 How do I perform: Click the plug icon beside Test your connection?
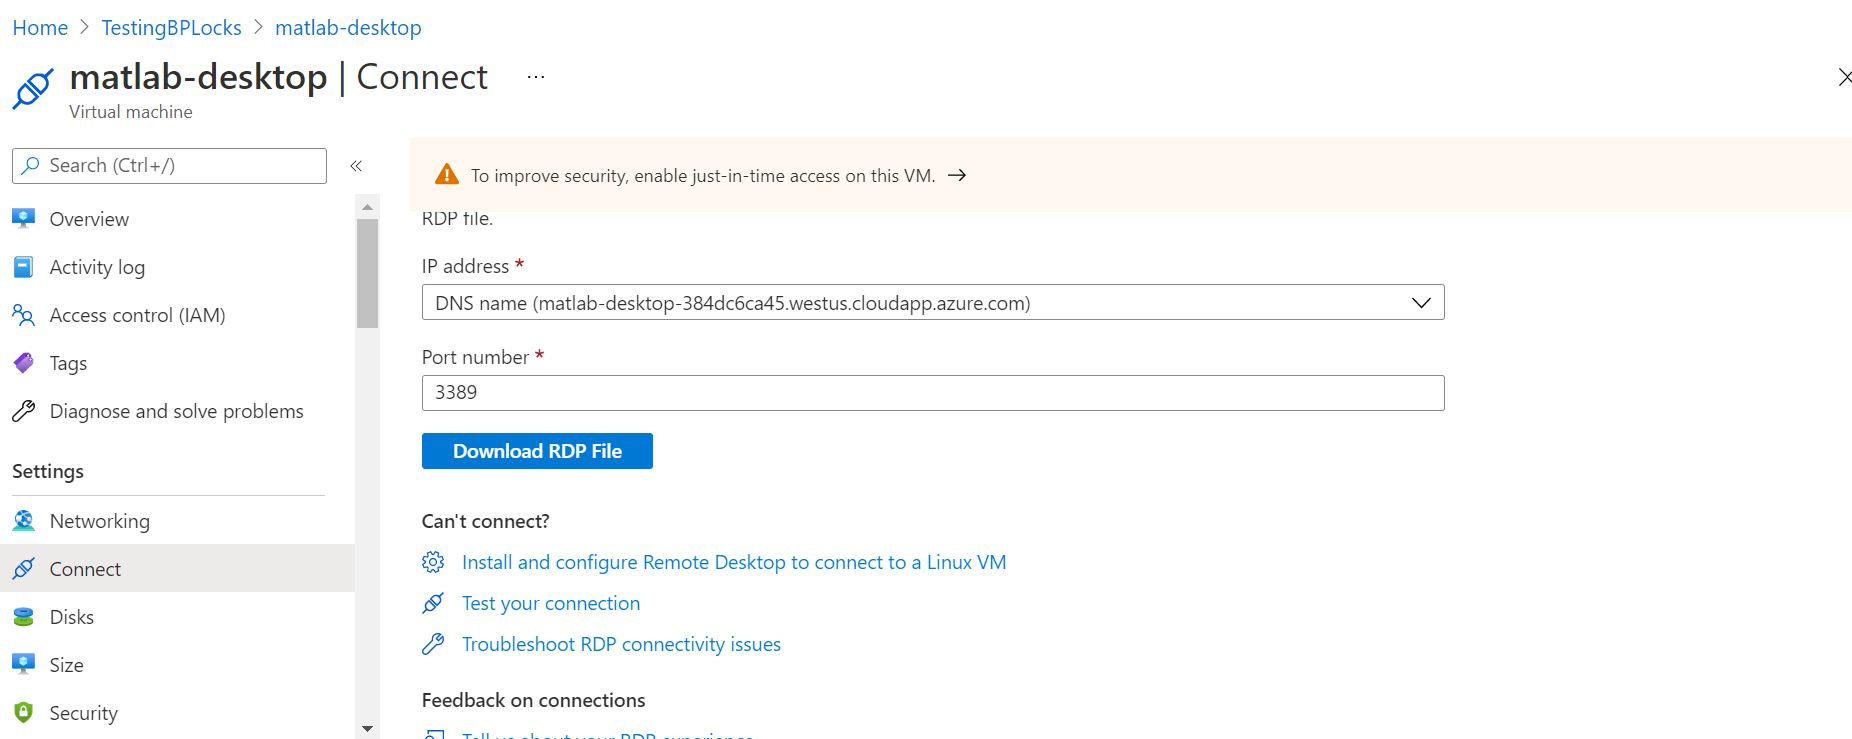coord(433,603)
